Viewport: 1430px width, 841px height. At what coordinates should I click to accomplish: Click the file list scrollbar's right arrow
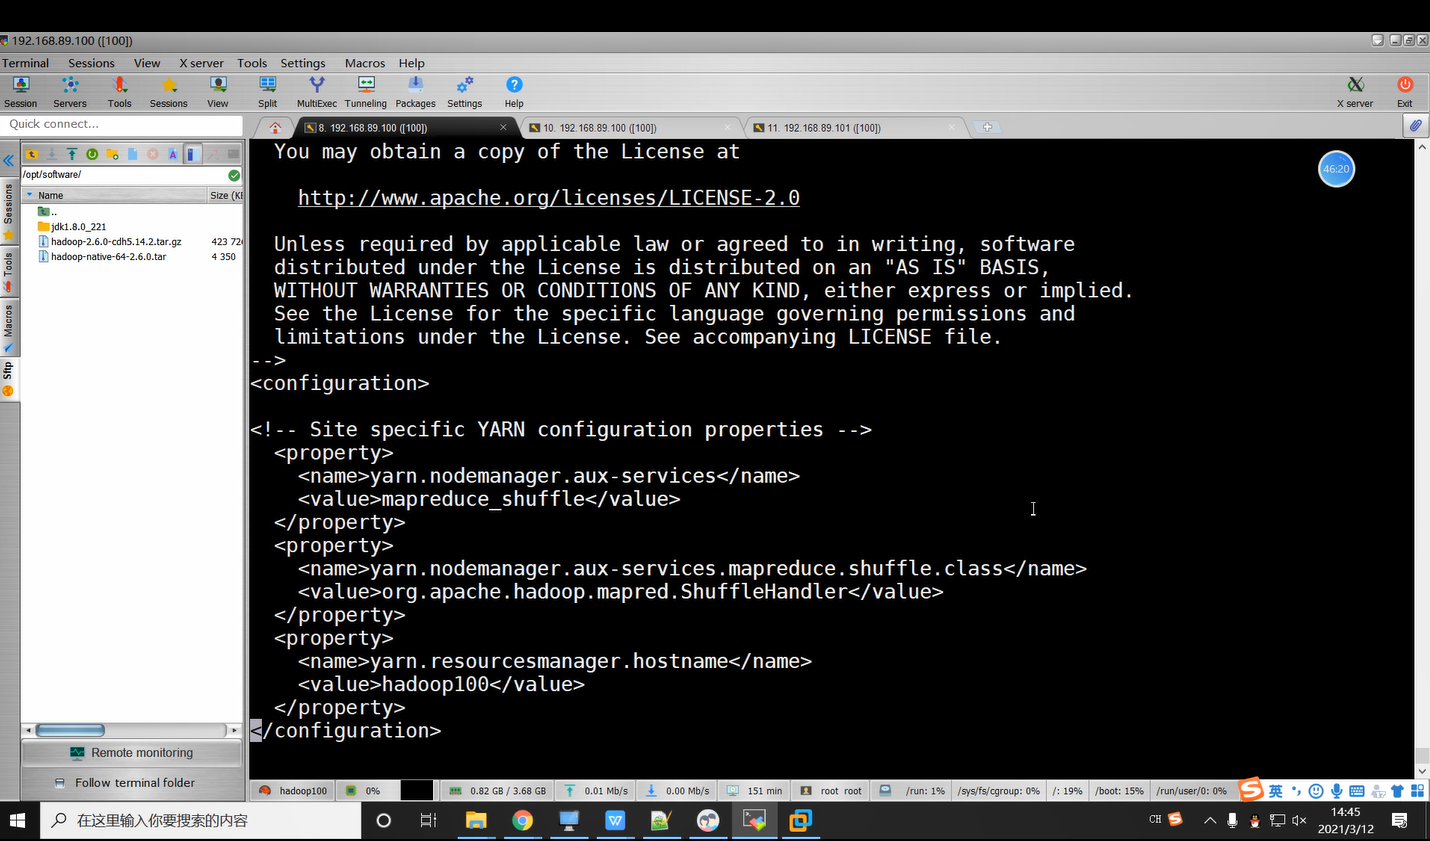click(233, 730)
